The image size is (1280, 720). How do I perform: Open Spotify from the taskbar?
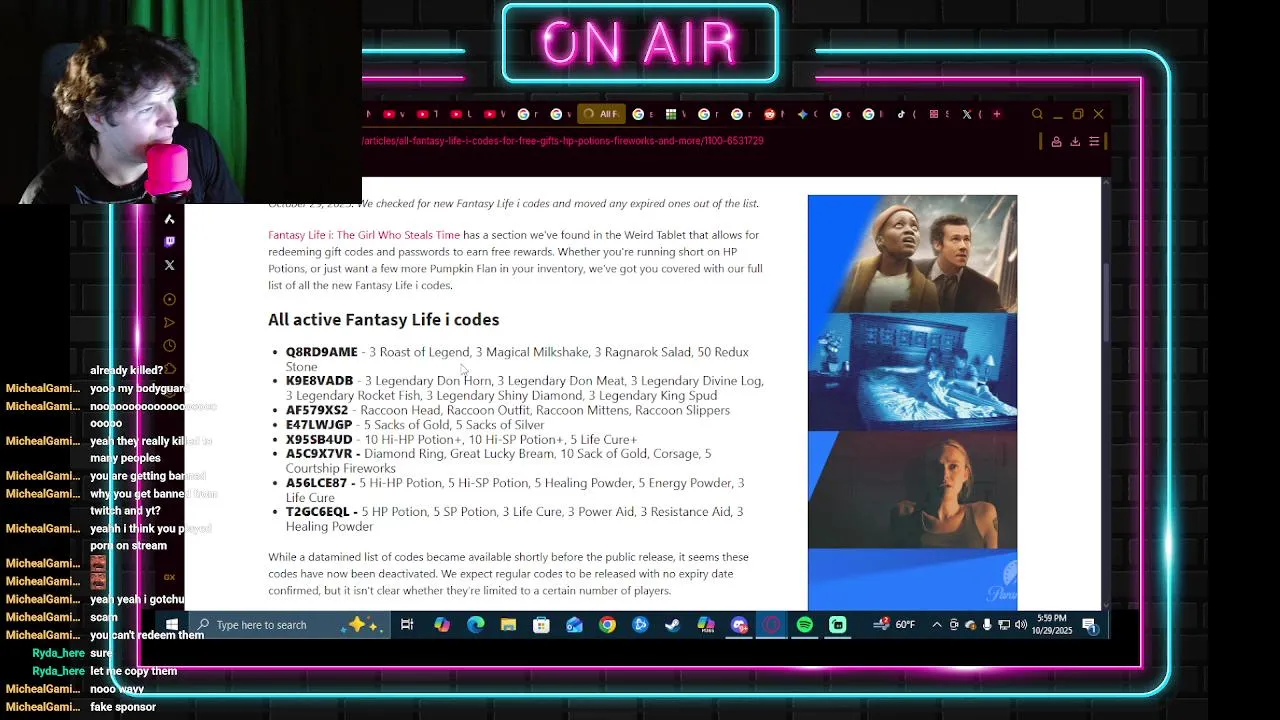[805, 625]
